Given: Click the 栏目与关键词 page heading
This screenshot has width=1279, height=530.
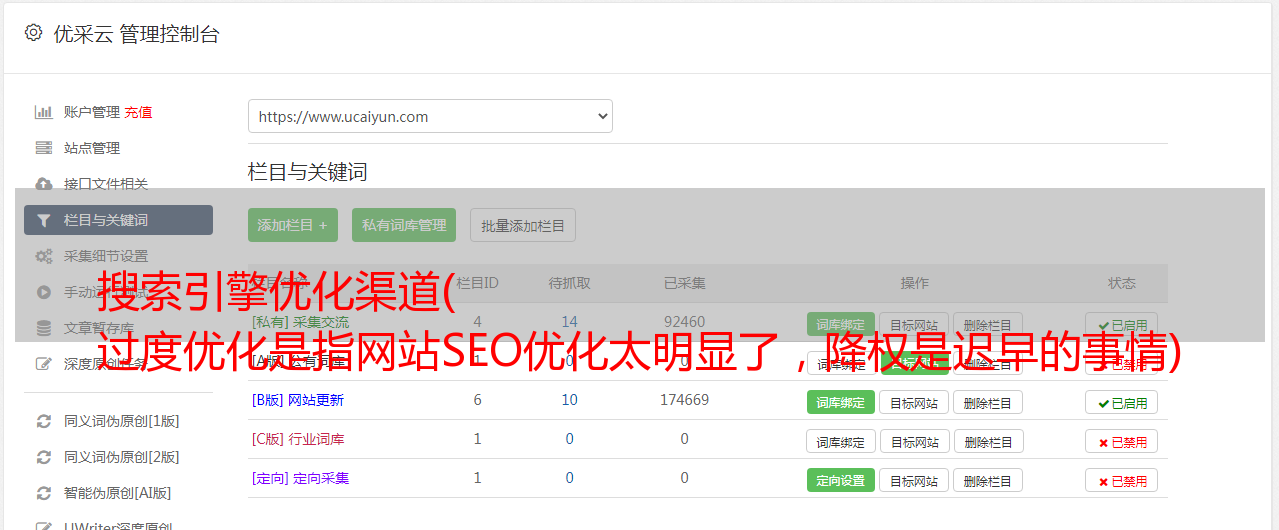Looking at the screenshot, I should point(307,172).
